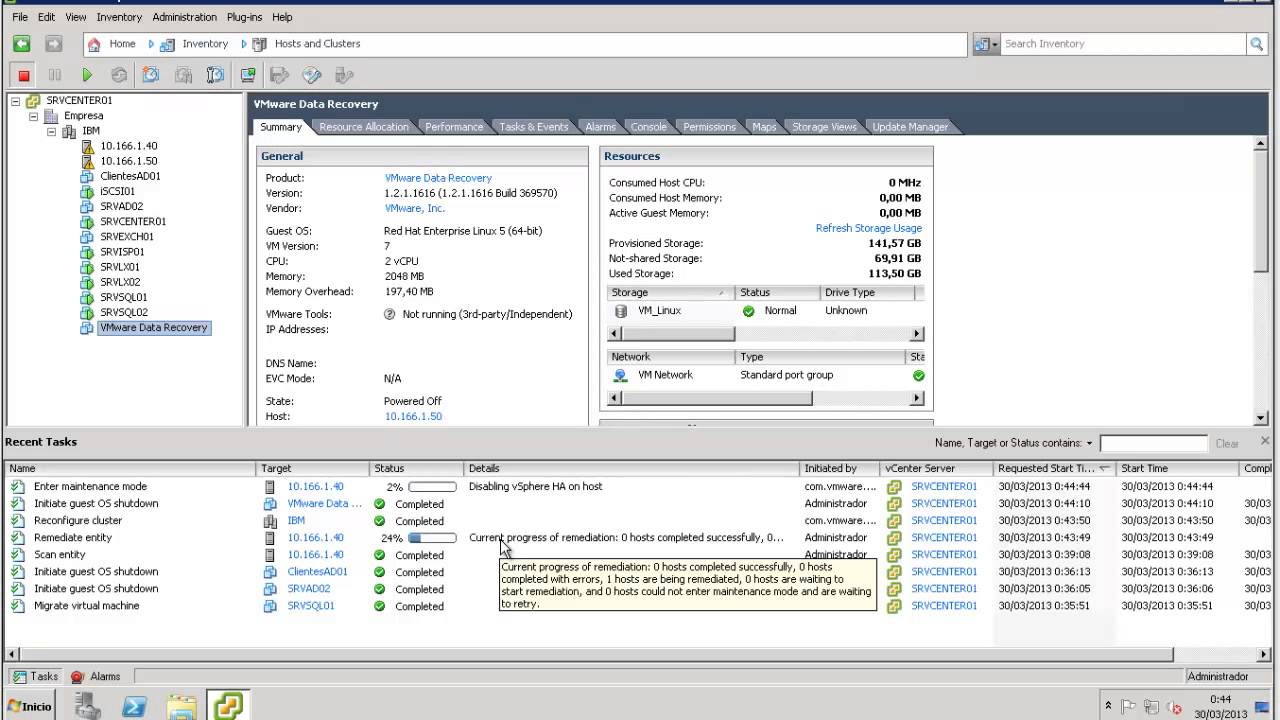Click the VMware Data Recovery product link

point(438,178)
